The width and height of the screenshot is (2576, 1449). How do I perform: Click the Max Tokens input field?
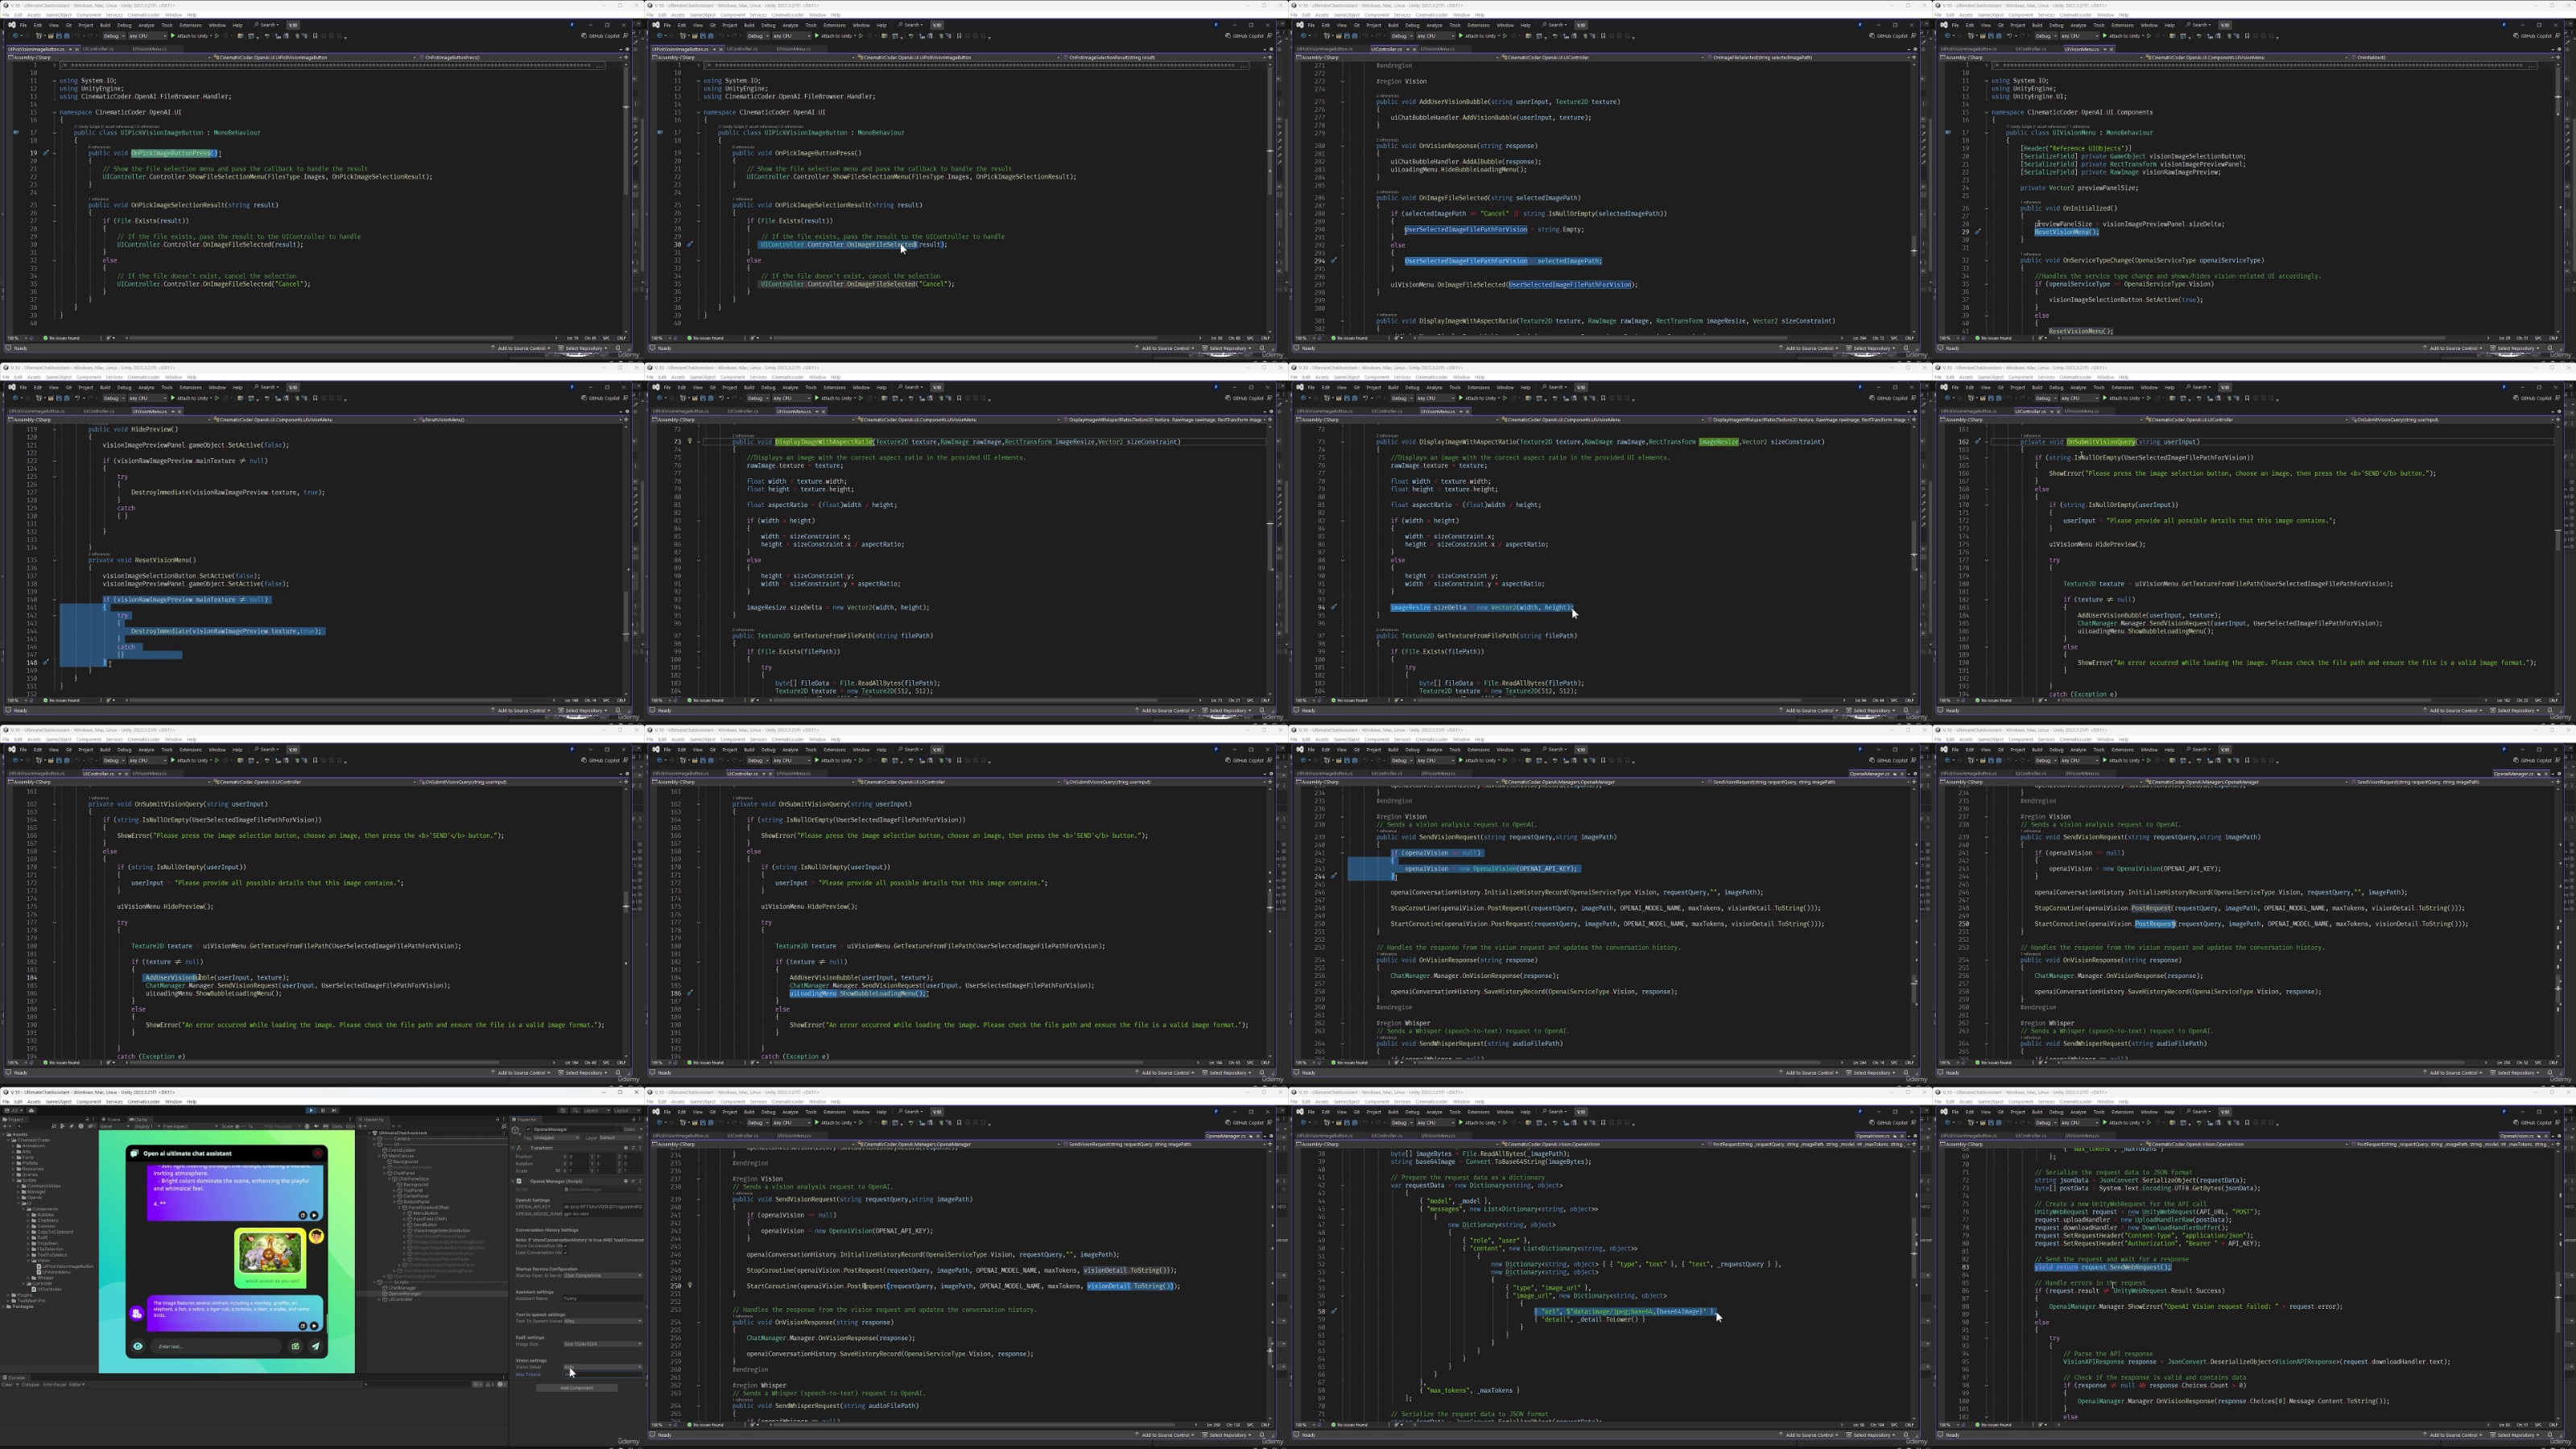(603, 1375)
